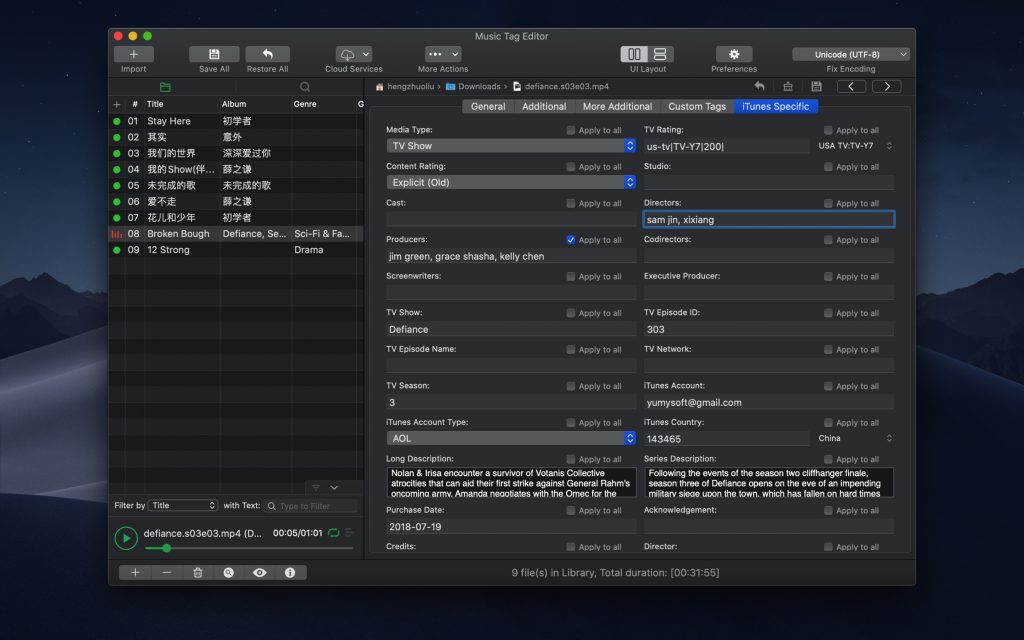
Task: Select the Stay Here track row
Action: (x=236, y=121)
